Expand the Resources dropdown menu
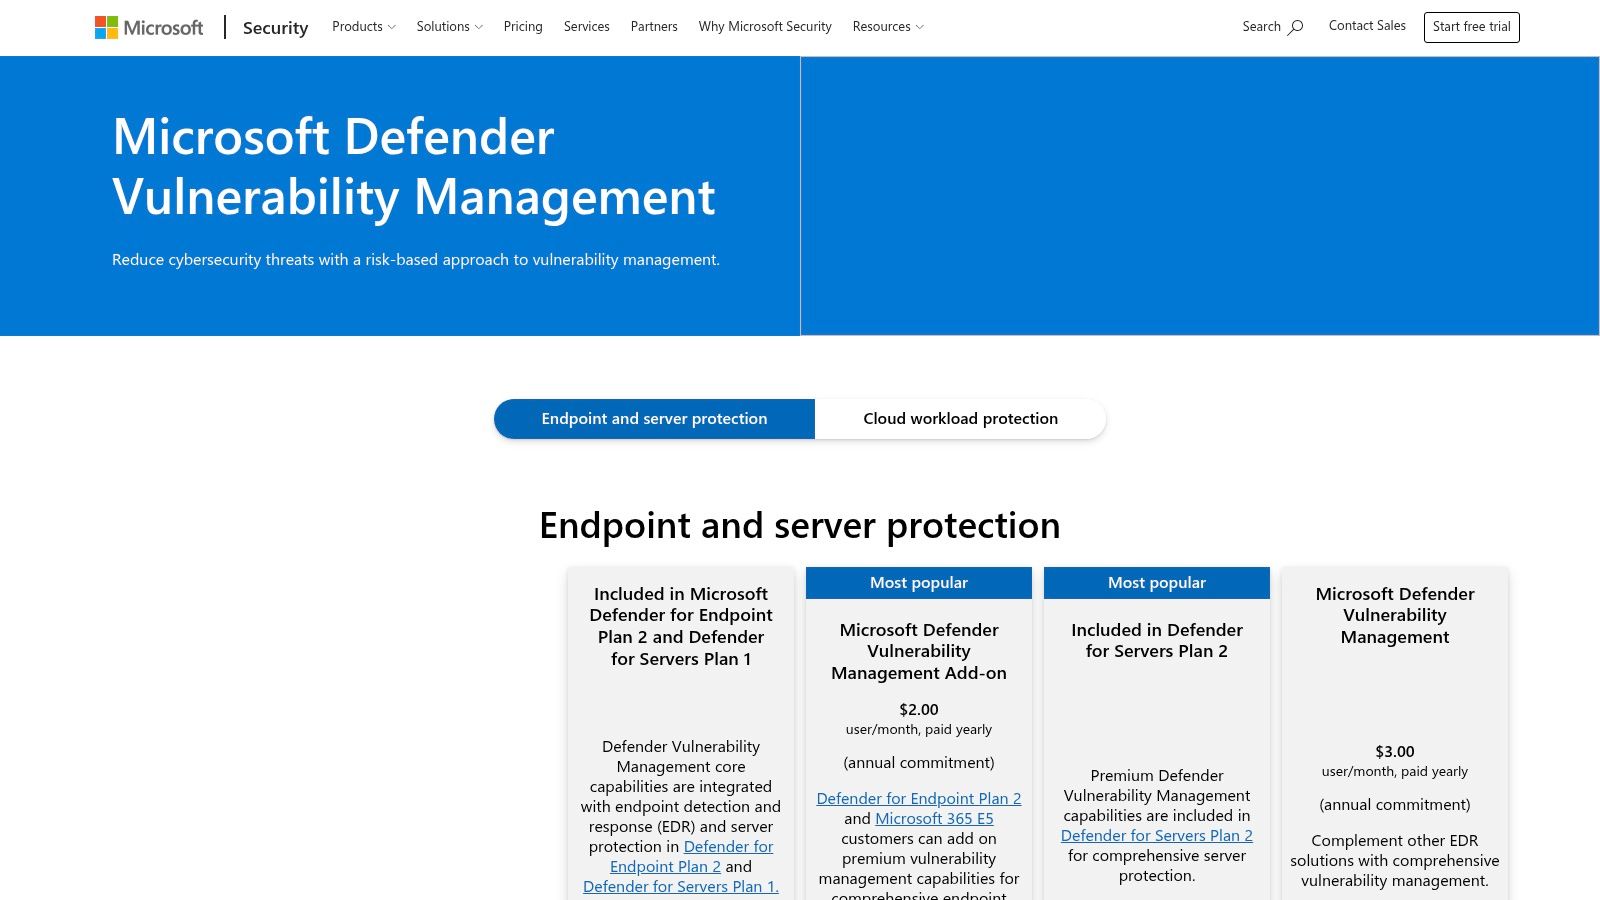This screenshot has width=1600, height=900. click(888, 26)
